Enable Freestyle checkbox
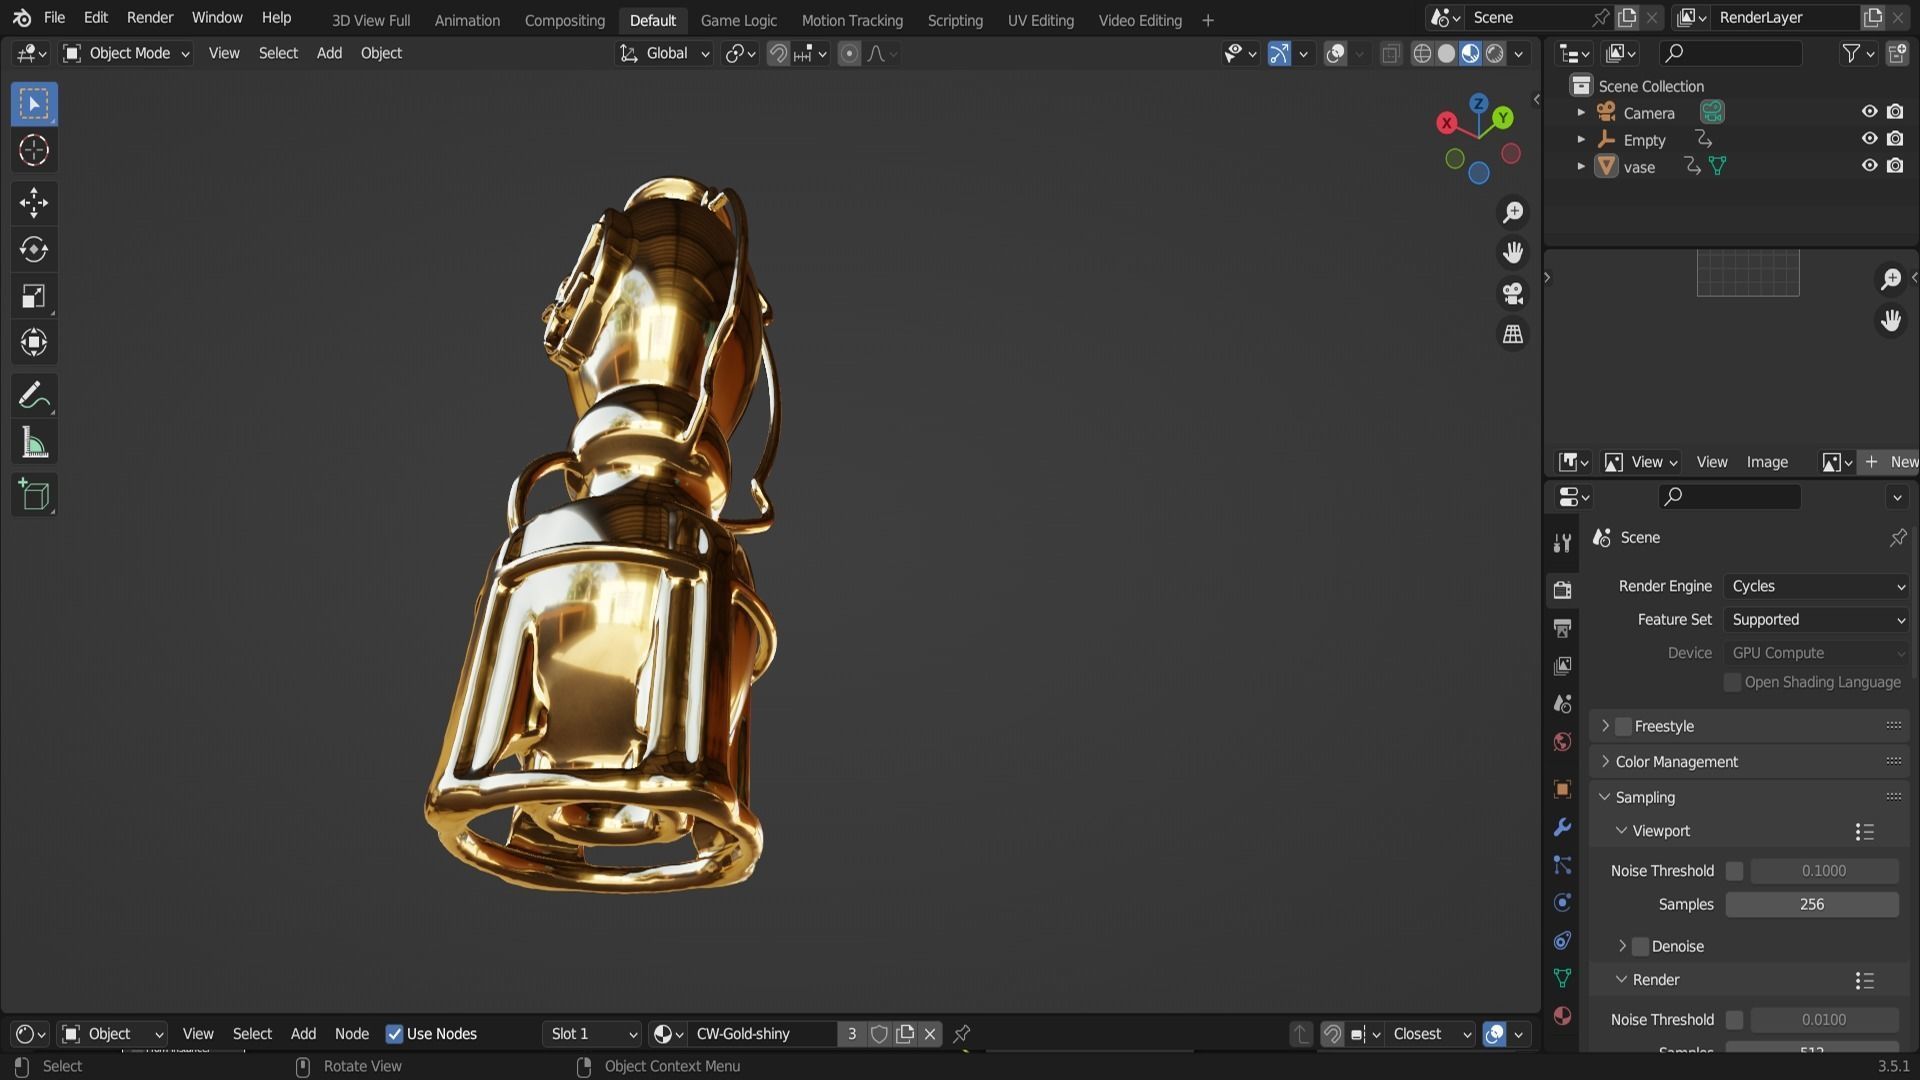The image size is (1920, 1080). click(1624, 726)
